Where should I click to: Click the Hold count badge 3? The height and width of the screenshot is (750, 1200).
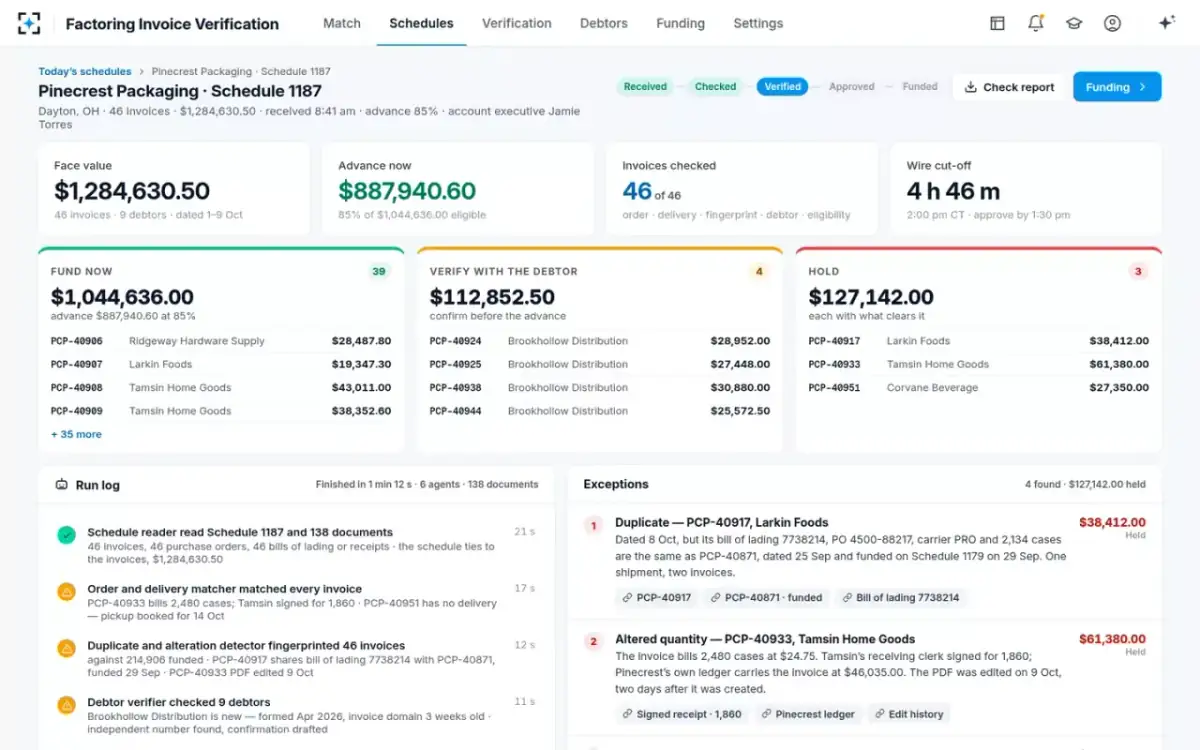[1138, 271]
